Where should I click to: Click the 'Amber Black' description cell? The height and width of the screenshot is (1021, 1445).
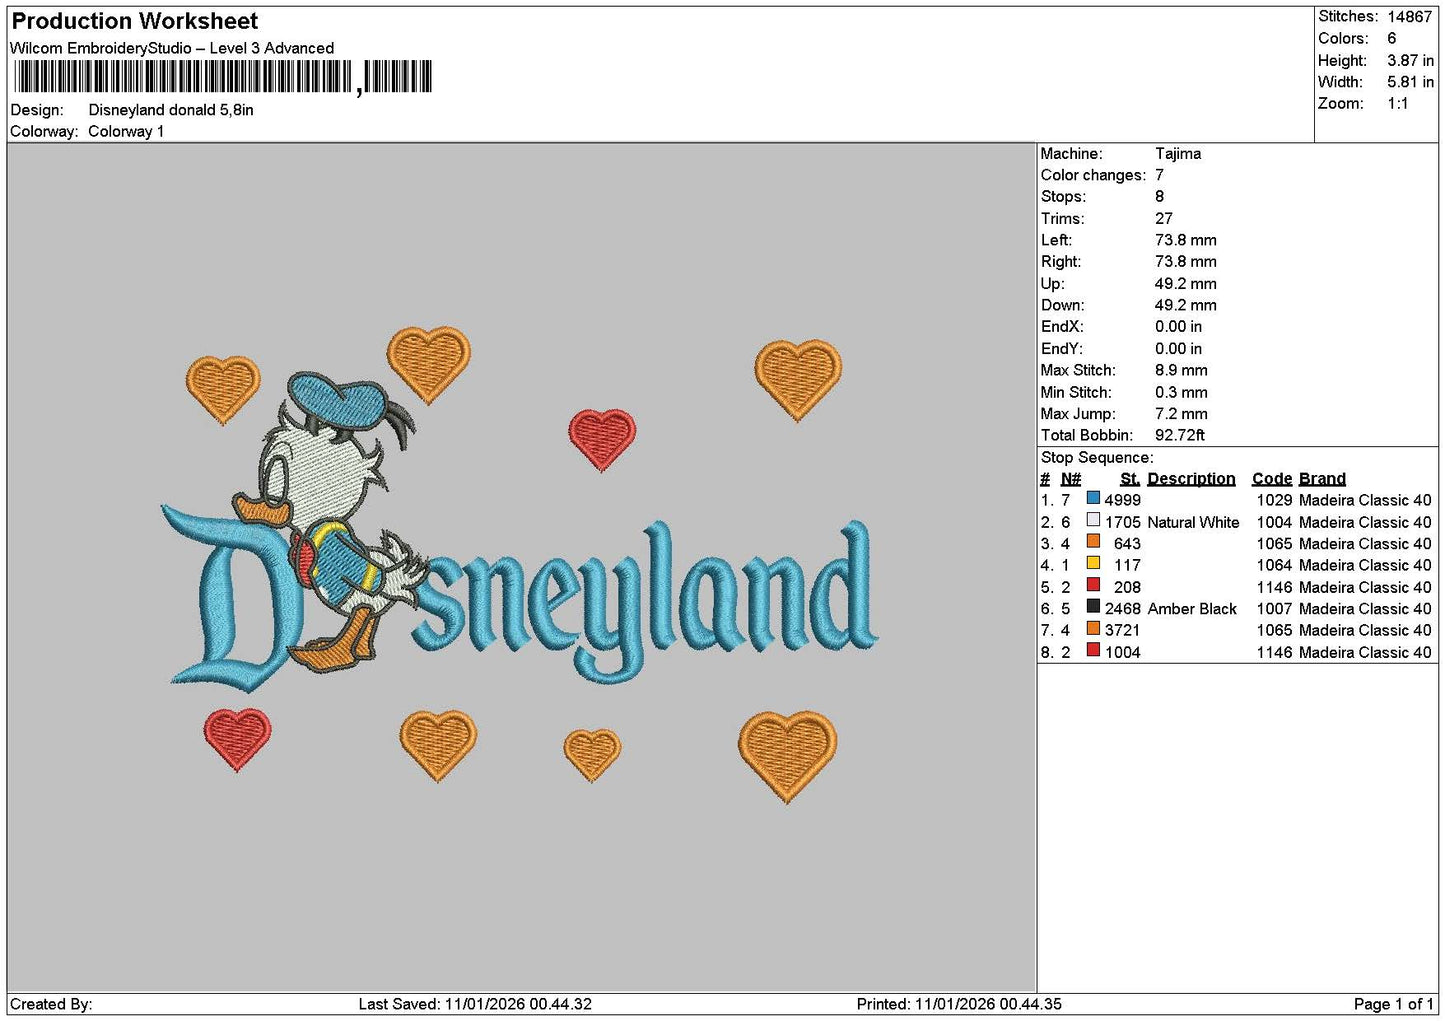[1192, 609]
